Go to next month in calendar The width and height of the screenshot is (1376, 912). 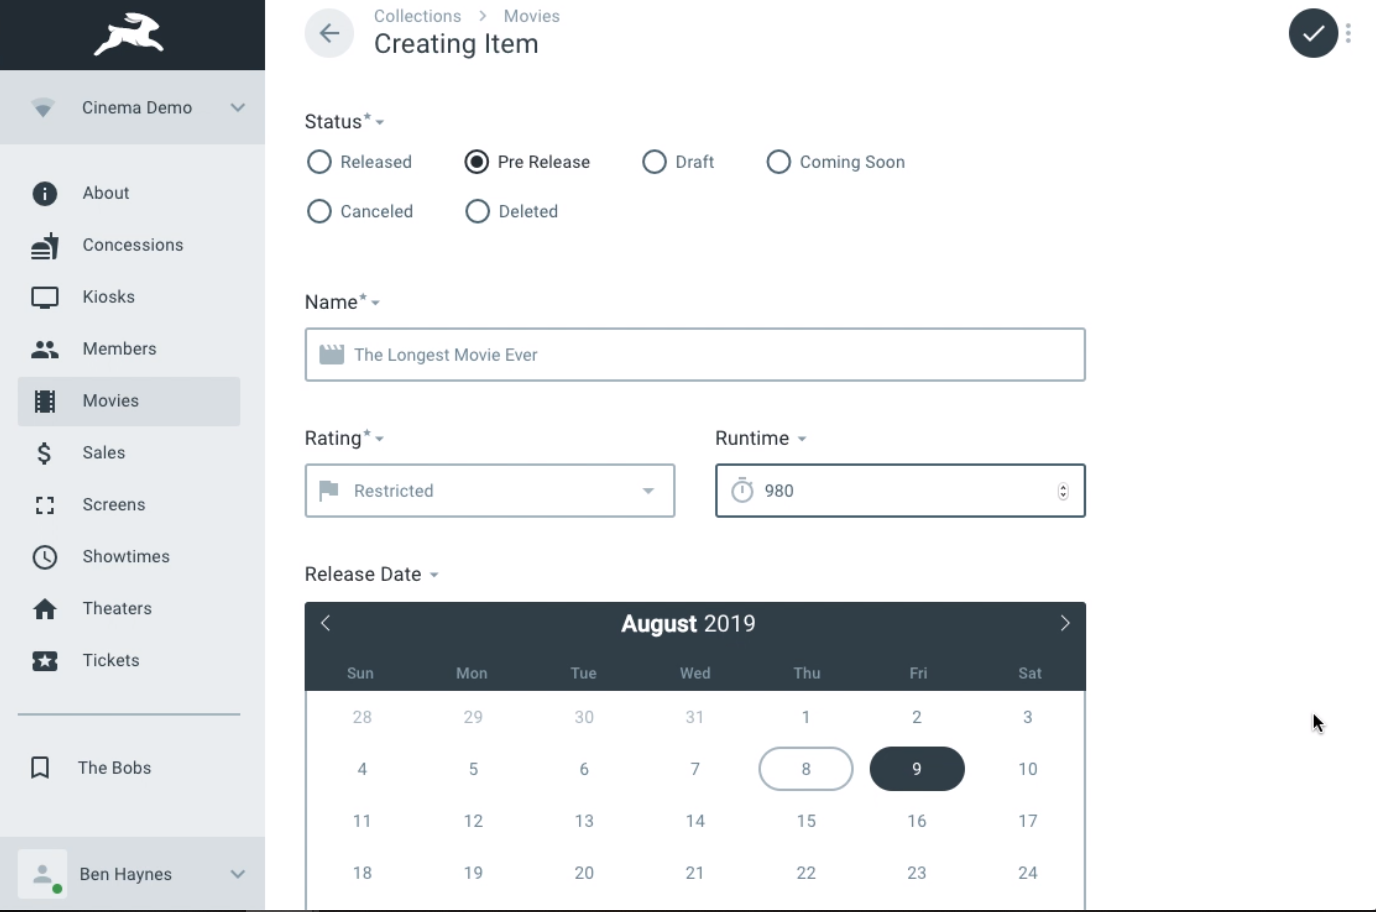coord(1065,623)
